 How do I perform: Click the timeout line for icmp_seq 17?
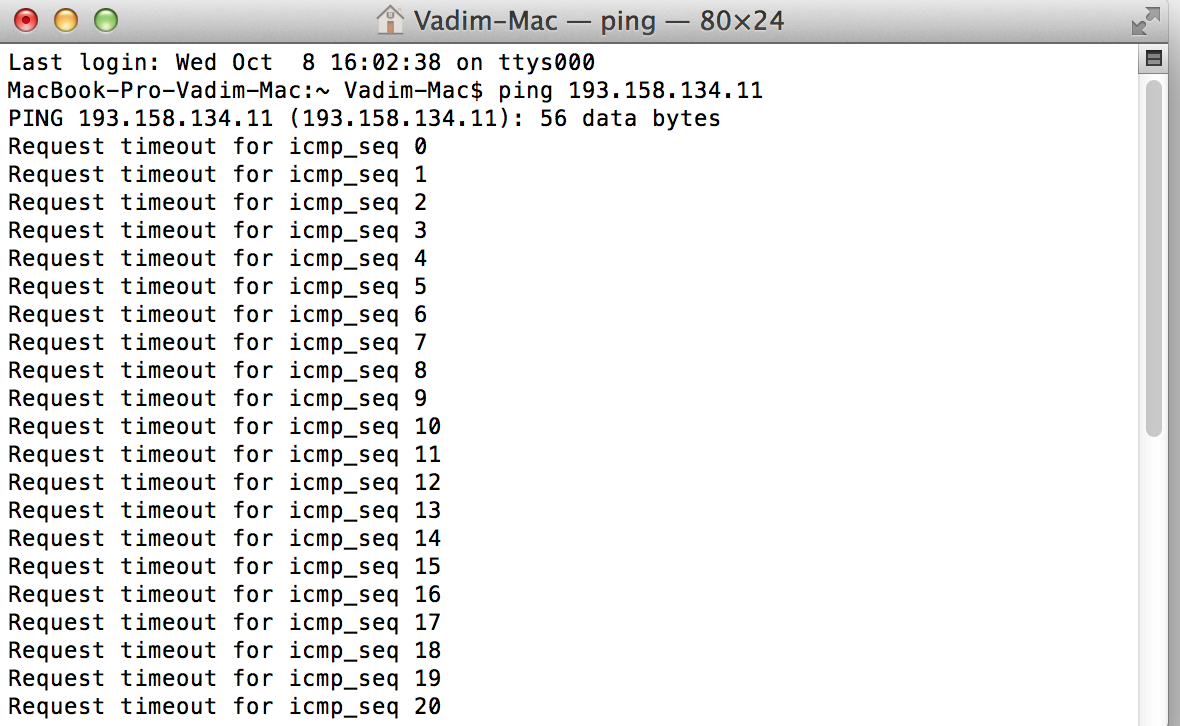[x=224, y=623]
